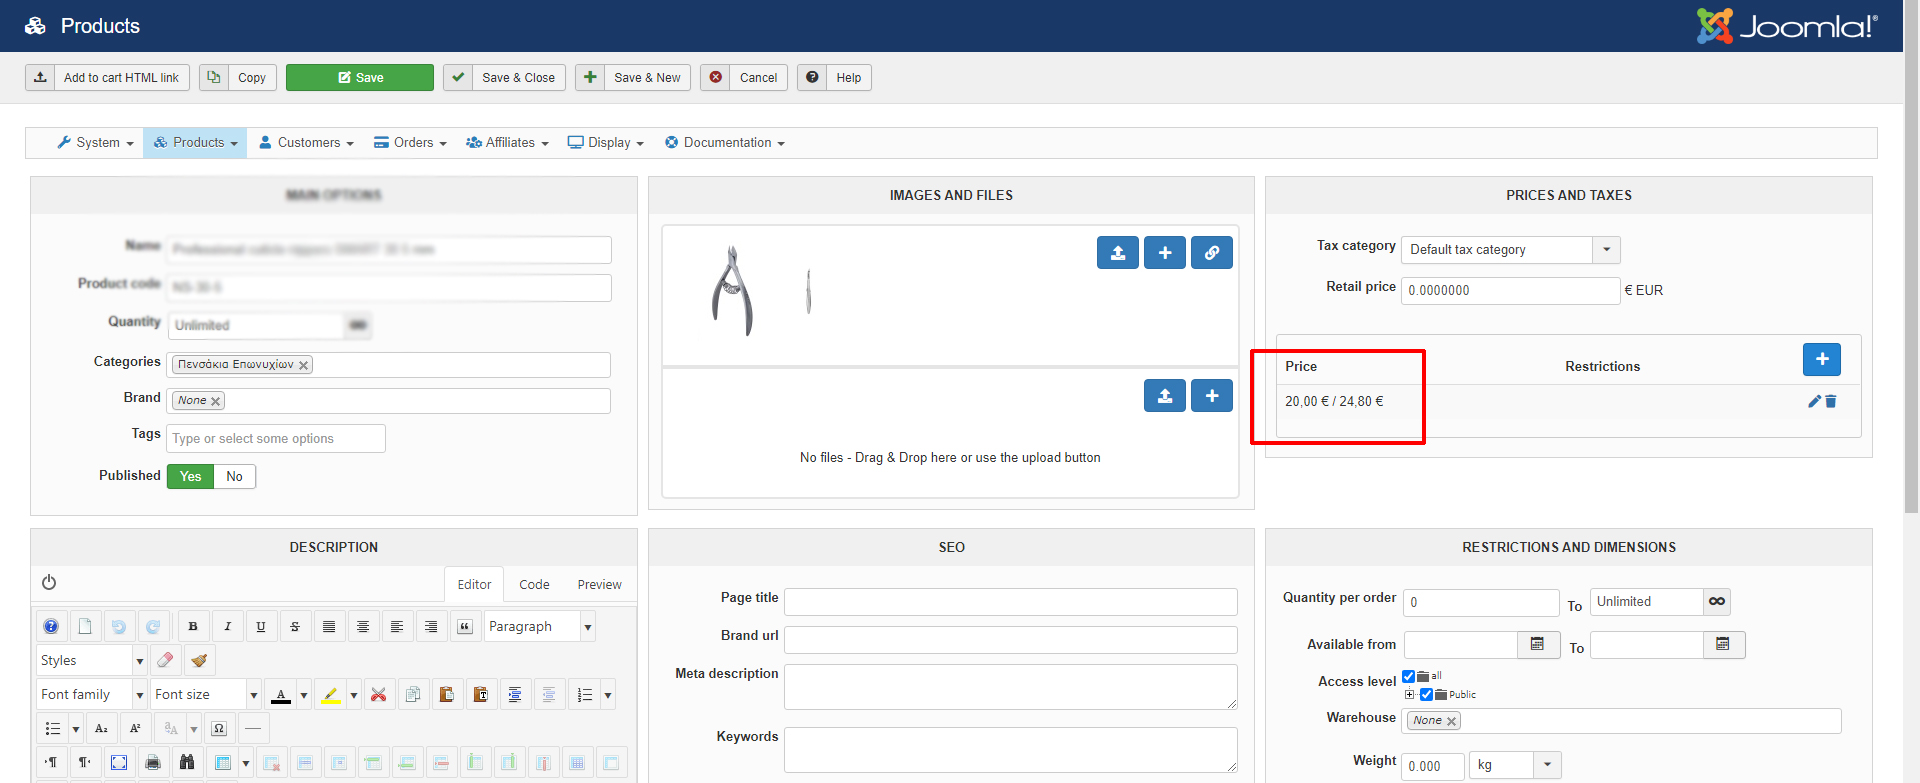This screenshot has height=783, width=1920.
Task: Set quantity limit to unlimited infinity icon
Action: (x=1717, y=601)
